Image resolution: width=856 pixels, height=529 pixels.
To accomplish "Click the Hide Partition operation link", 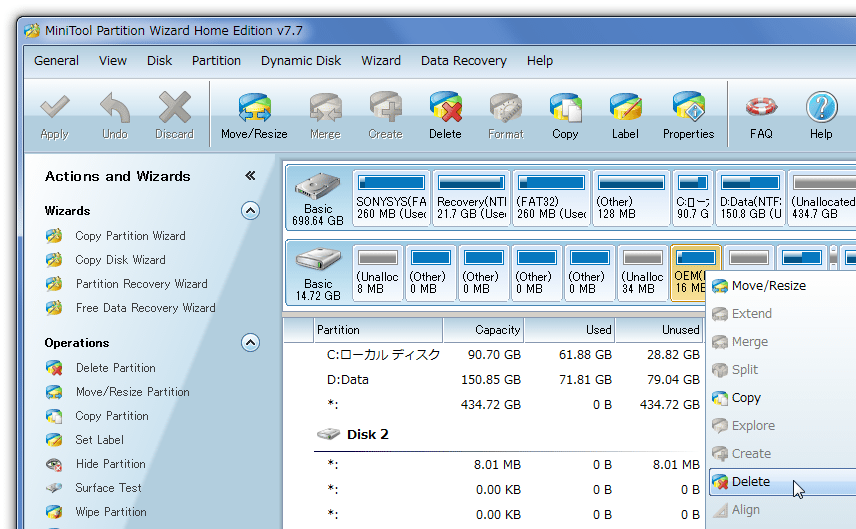I will pyautogui.click(x=110, y=464).
